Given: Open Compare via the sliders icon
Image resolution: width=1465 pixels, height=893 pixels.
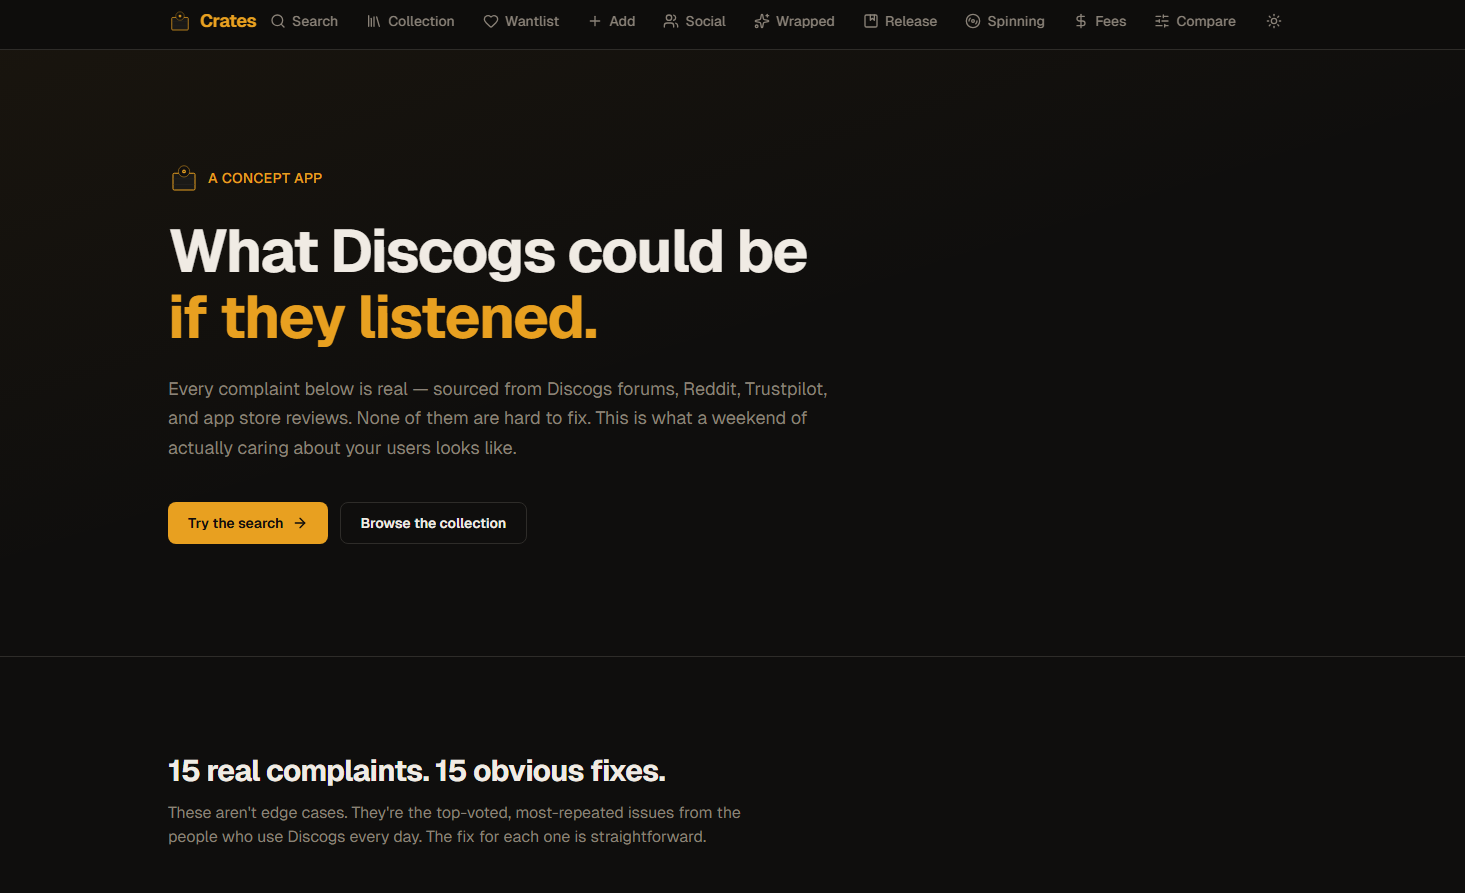Looking at the screenshot, I should pos(1162,21).
